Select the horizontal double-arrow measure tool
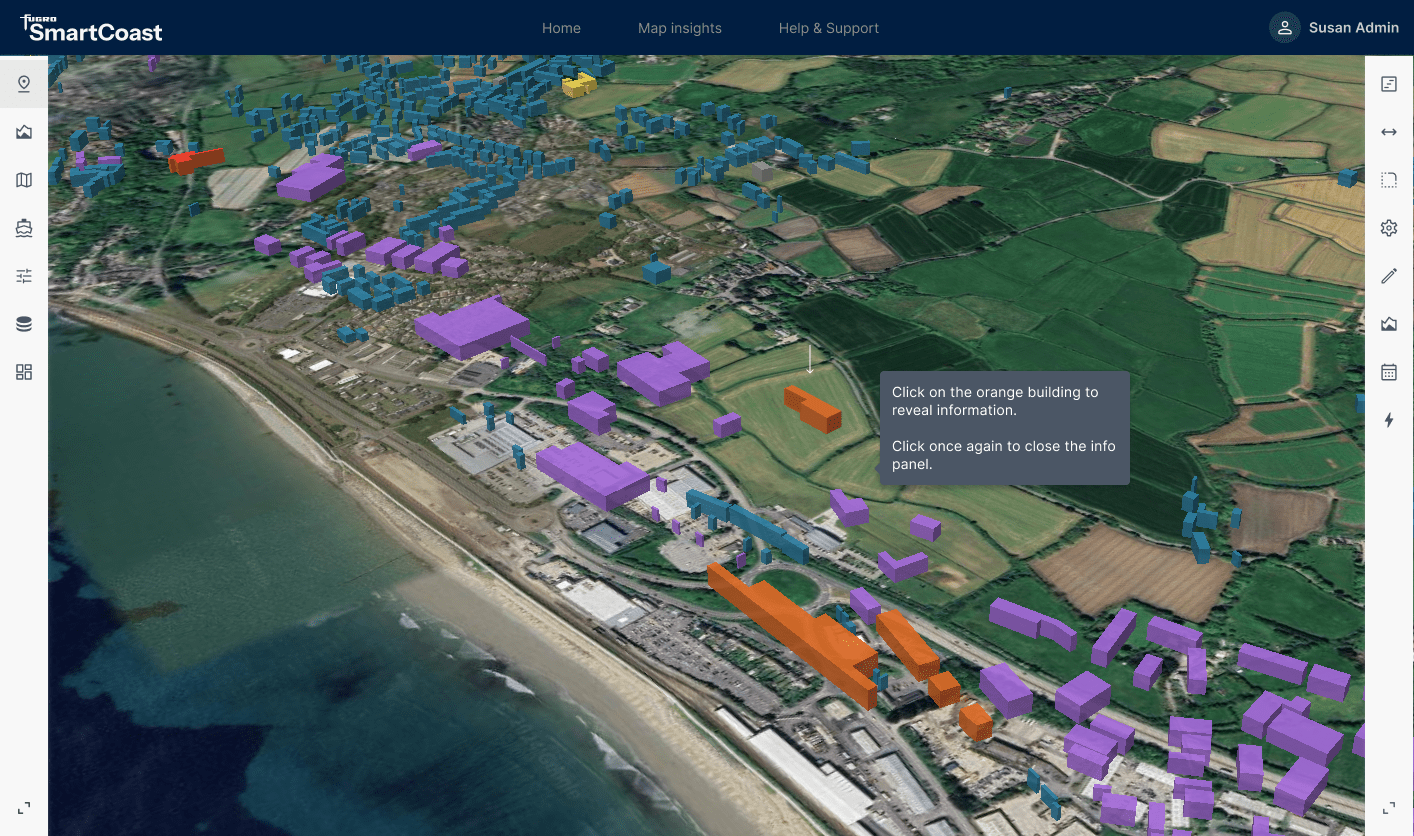This screenshot has height=836, width=1414. [1389, 132]
